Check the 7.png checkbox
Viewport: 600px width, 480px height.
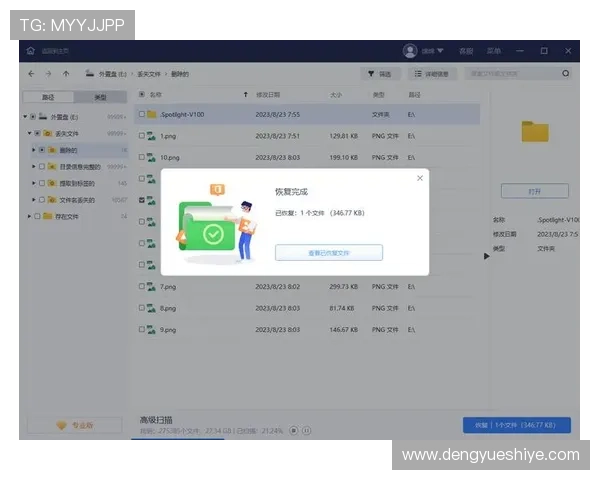(142, 286)
